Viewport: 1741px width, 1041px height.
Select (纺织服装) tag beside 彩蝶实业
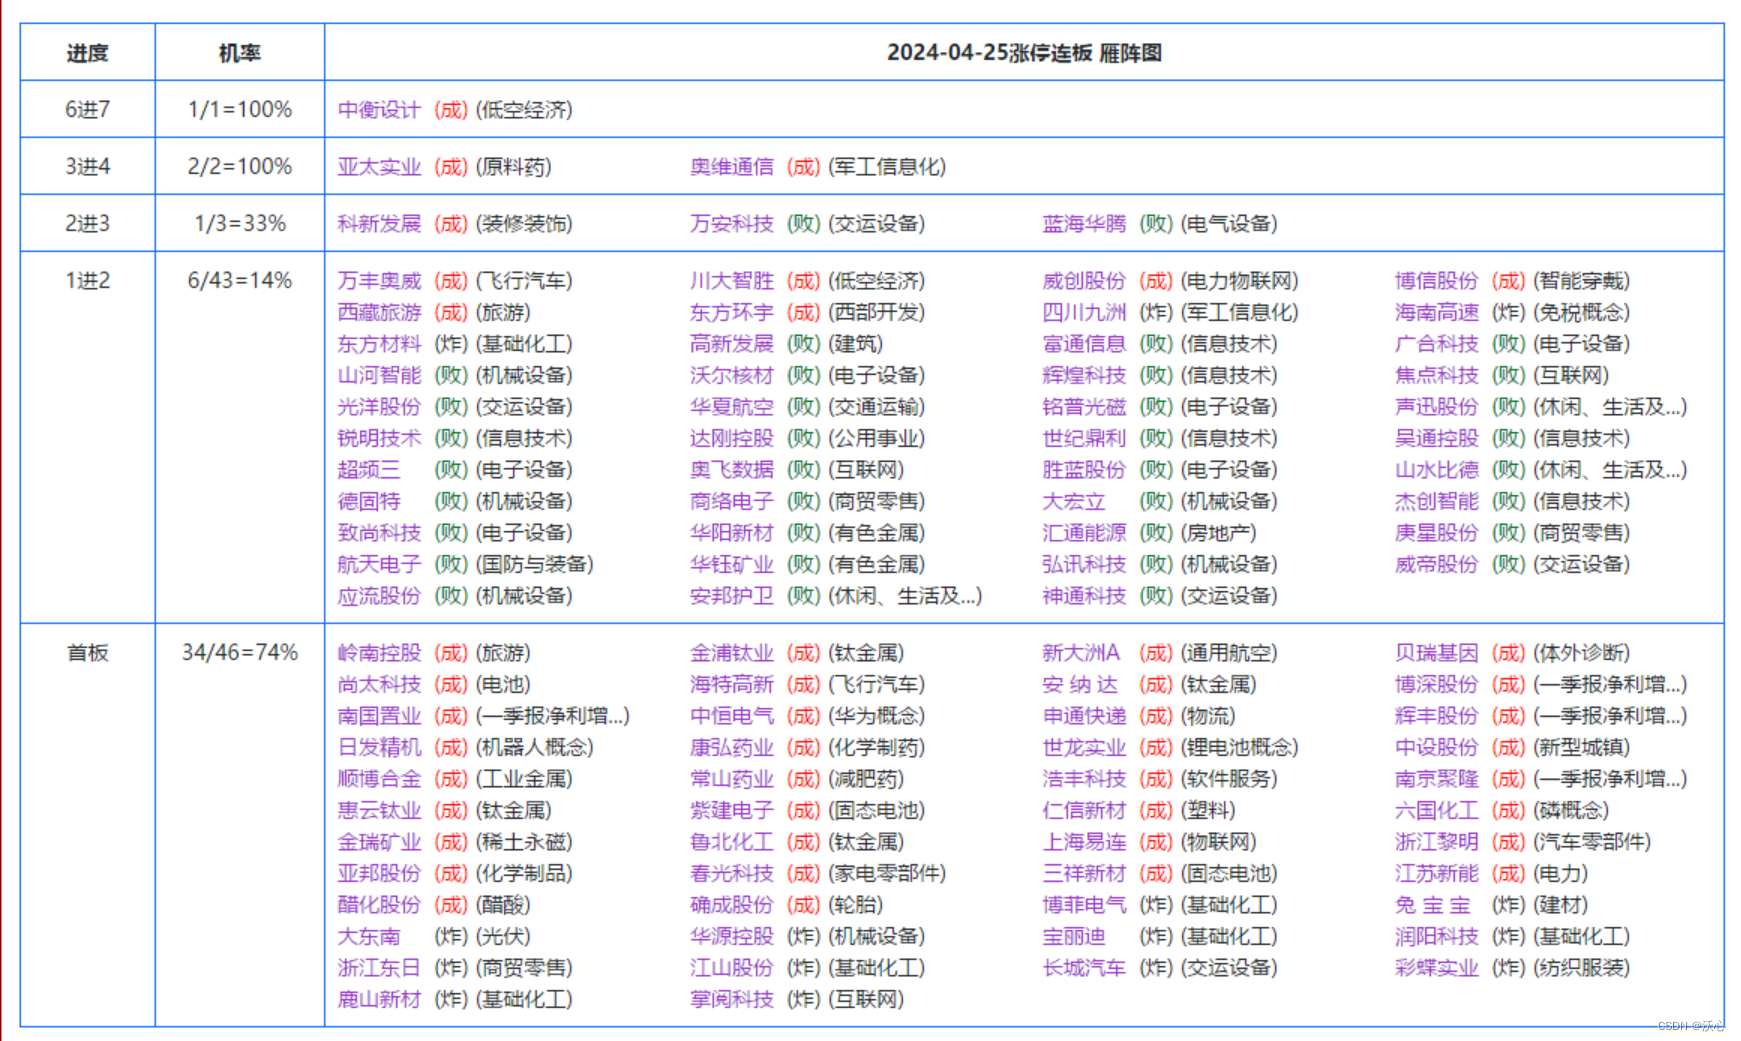[1581, 968]
